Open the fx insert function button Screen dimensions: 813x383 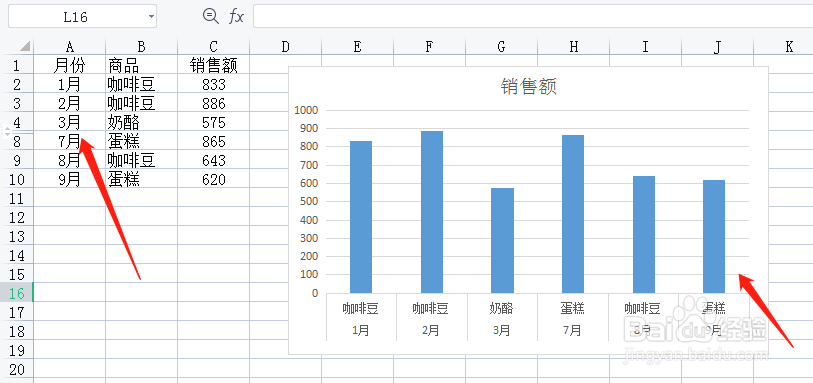236,17
